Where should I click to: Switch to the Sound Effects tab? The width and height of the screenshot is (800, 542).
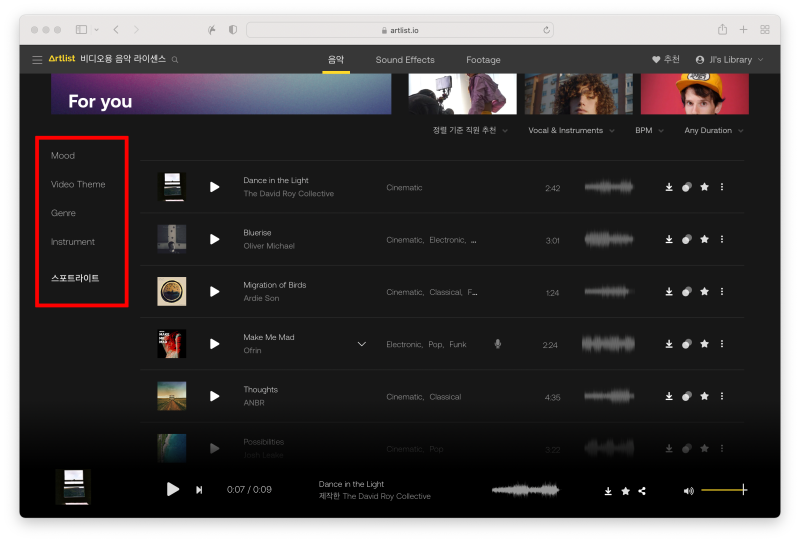405,60
